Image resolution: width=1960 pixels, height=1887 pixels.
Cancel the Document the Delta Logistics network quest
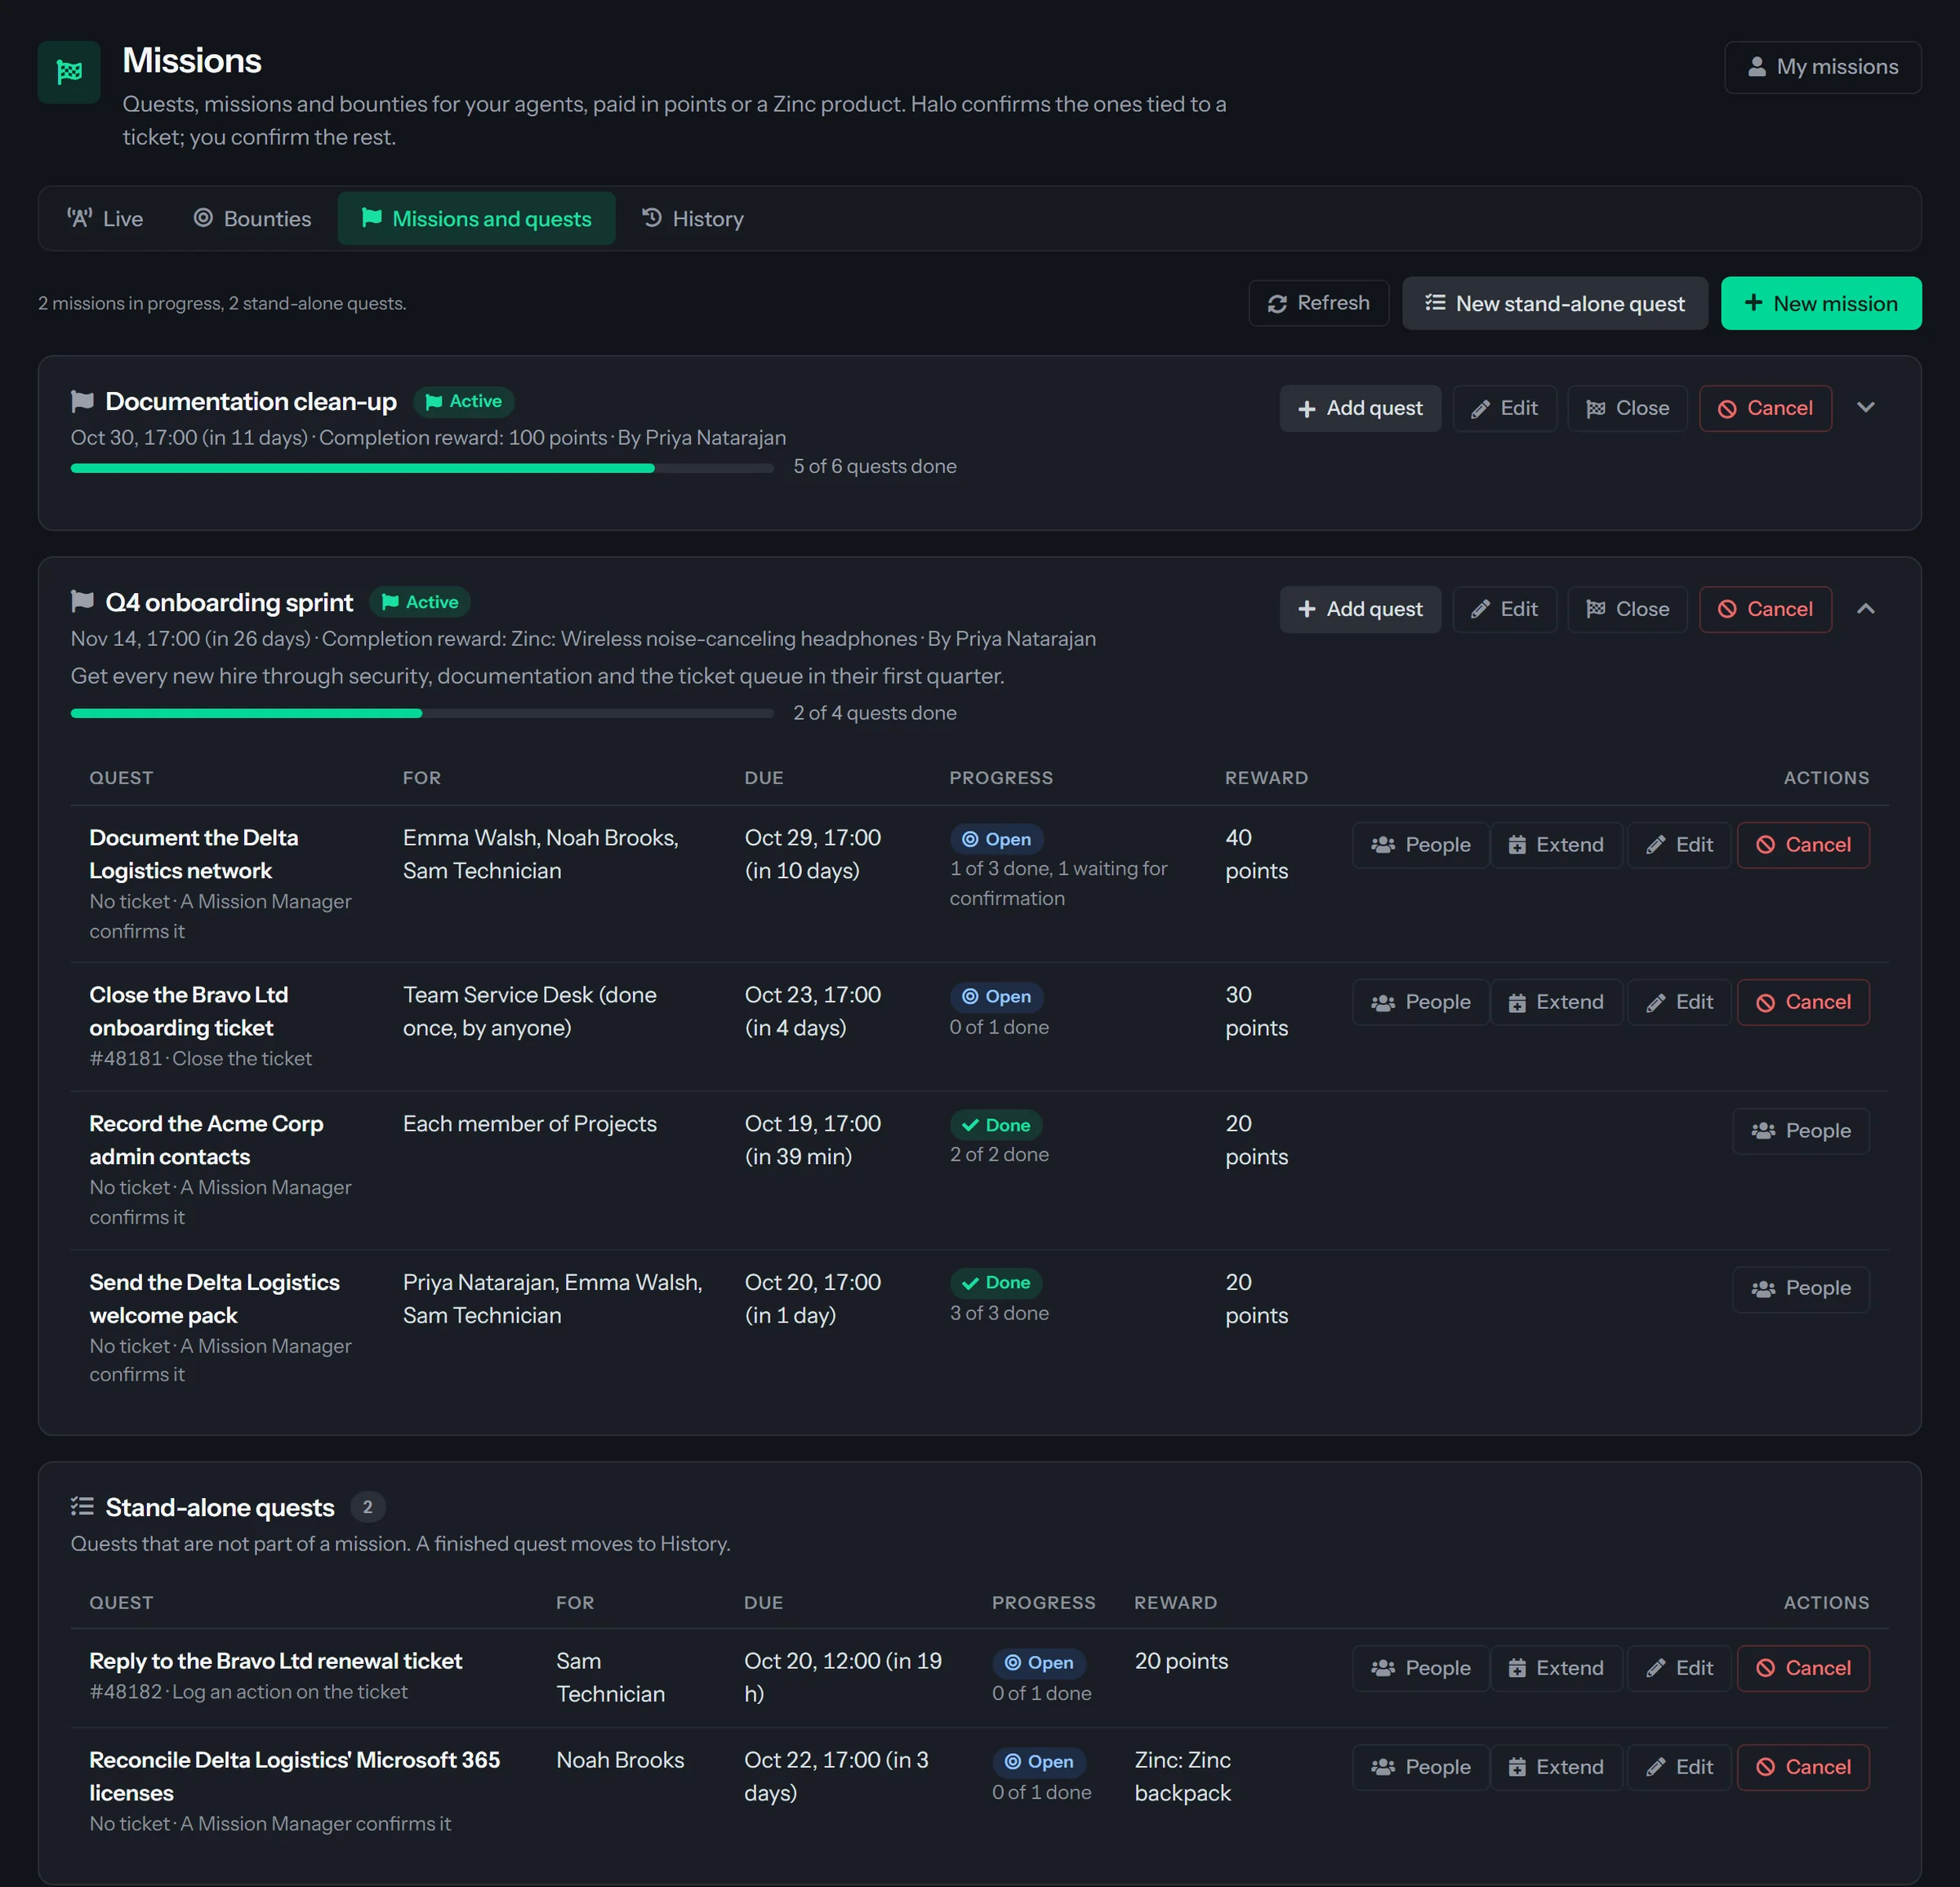pos(1803,845)
